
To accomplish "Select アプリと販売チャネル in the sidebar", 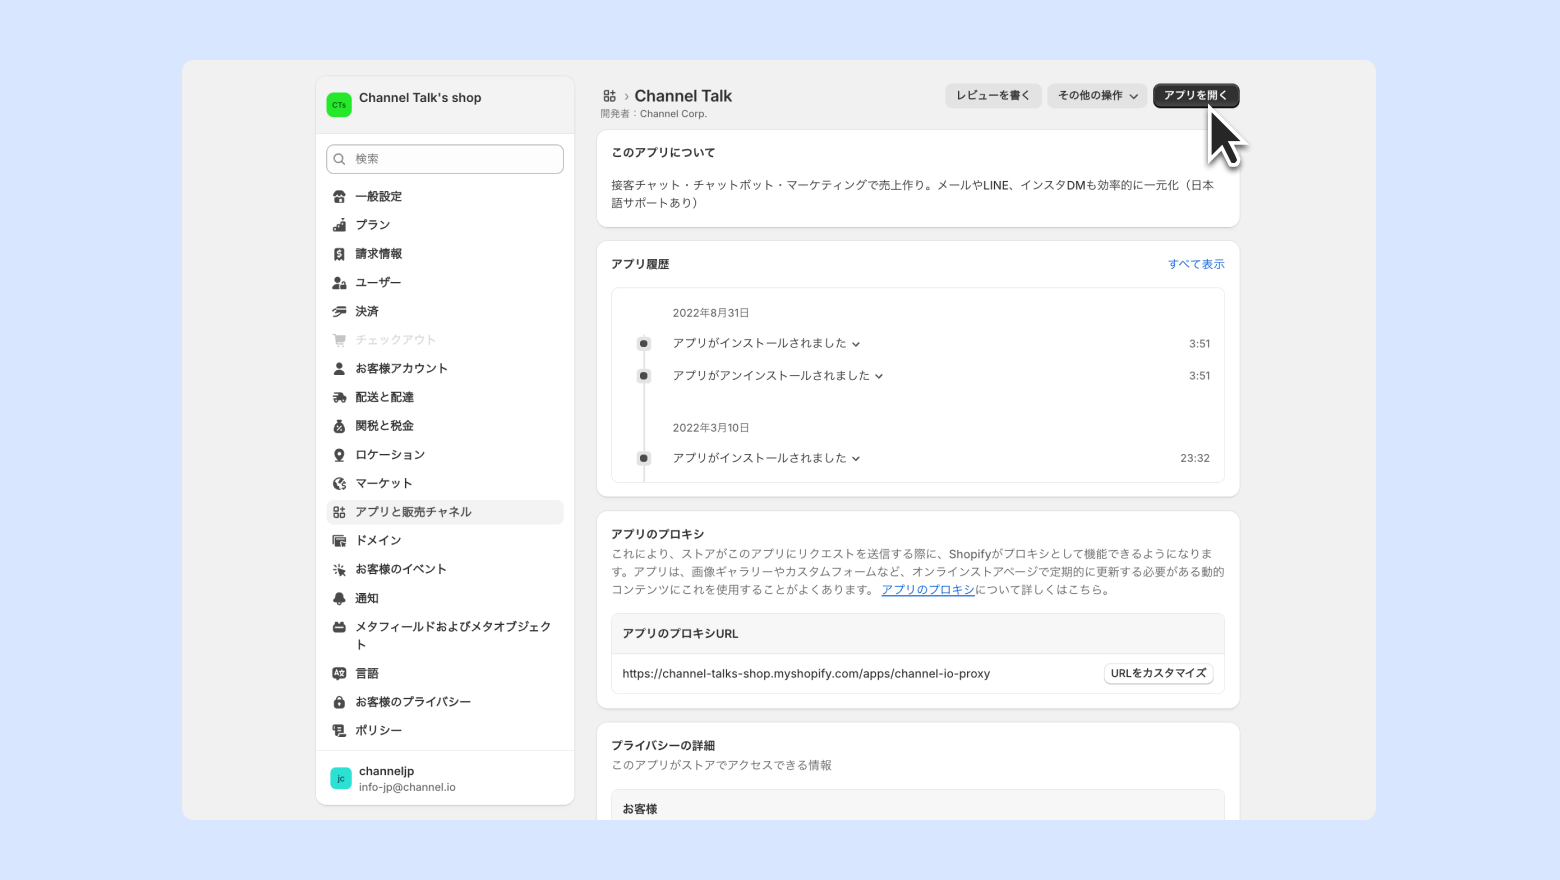I will [445, 512].
